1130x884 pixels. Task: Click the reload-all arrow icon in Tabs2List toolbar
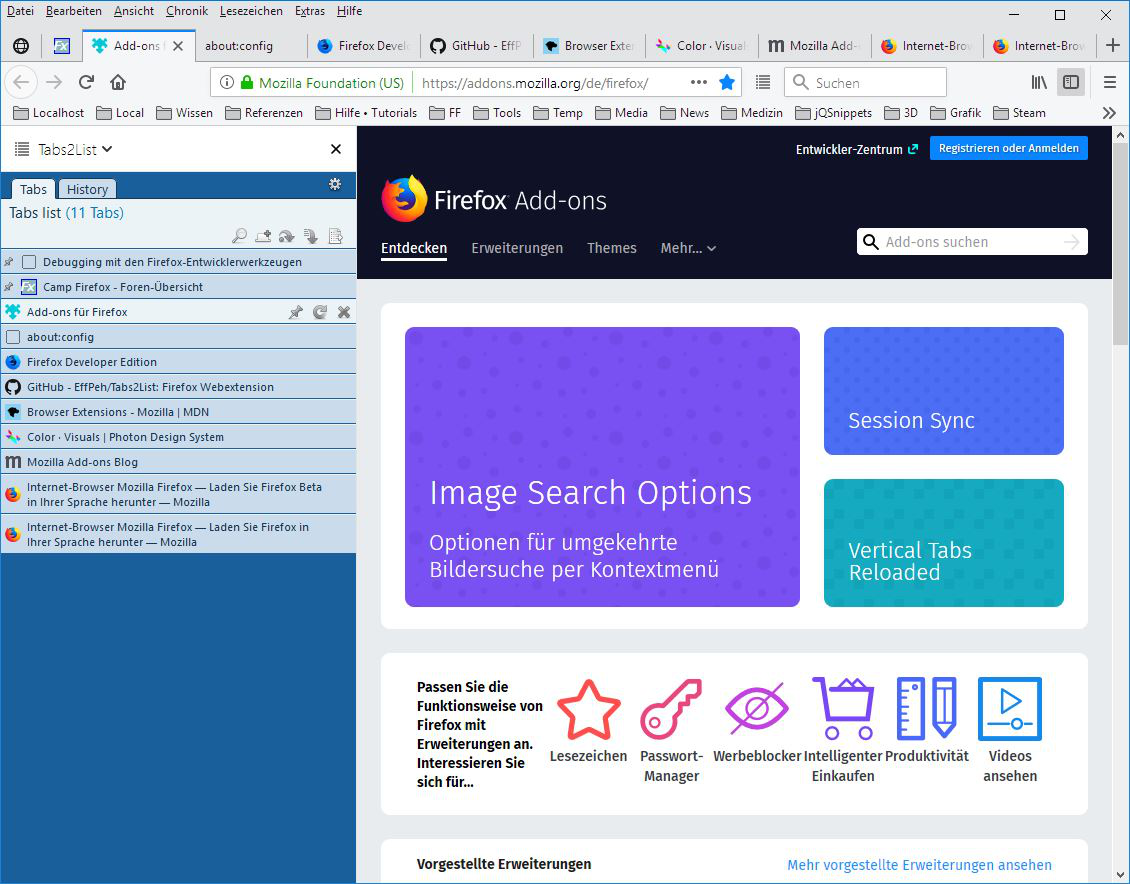coord(287,236)
